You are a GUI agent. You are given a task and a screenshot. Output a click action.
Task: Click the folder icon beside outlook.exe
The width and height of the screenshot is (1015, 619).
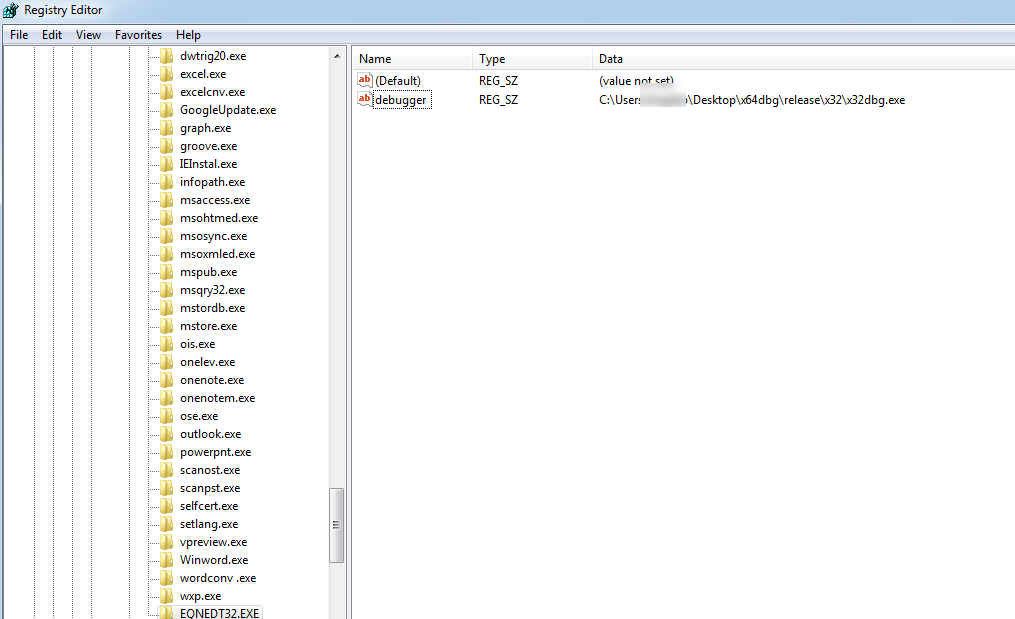coord(167,434)
